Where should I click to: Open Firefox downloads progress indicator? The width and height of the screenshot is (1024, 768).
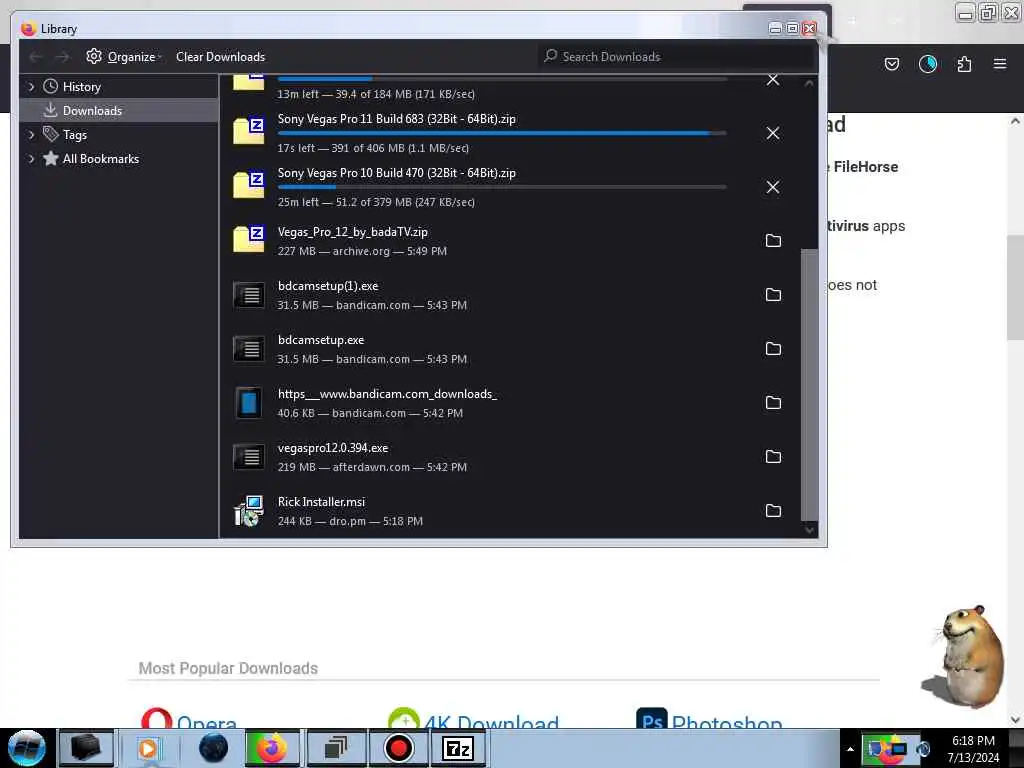click(x=928, y=64)
